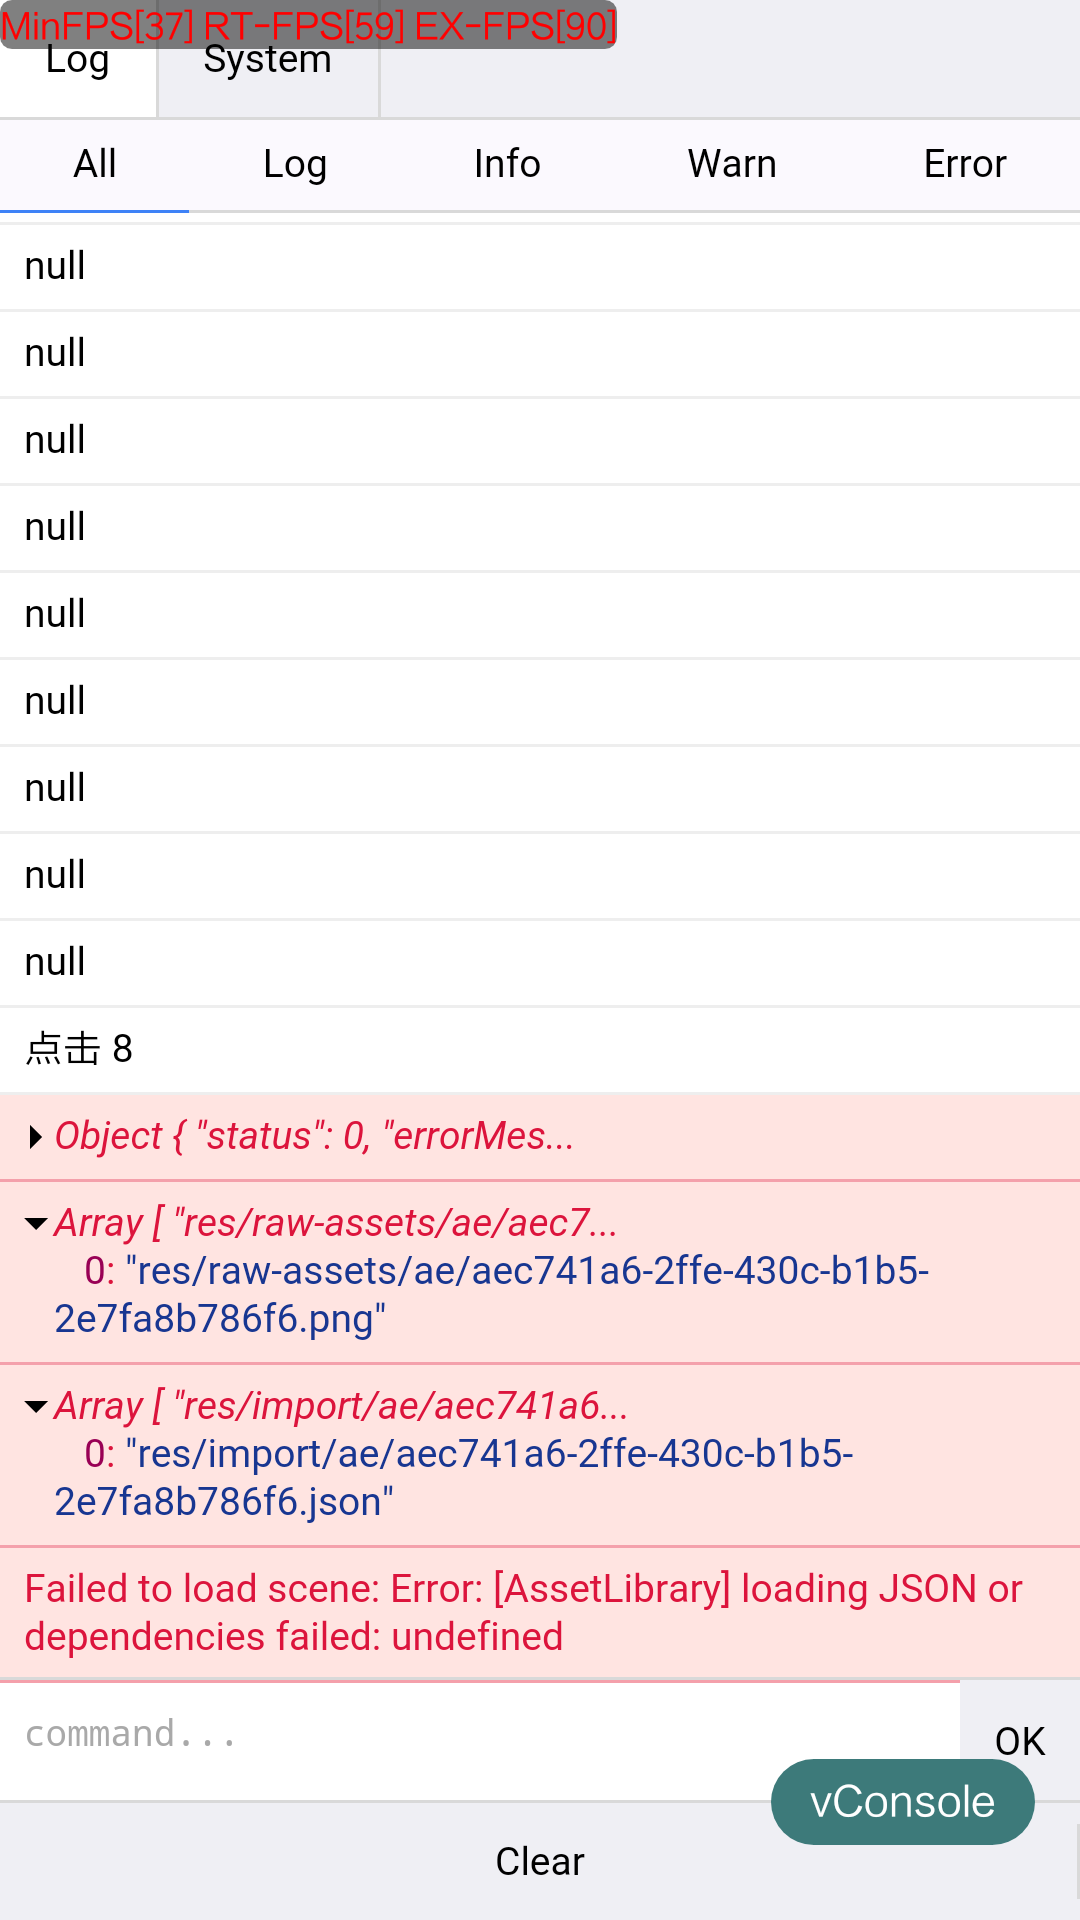The image size is (1080, 1920).
Task: Filter console to Info messages
Action: [x=507, y=165]
